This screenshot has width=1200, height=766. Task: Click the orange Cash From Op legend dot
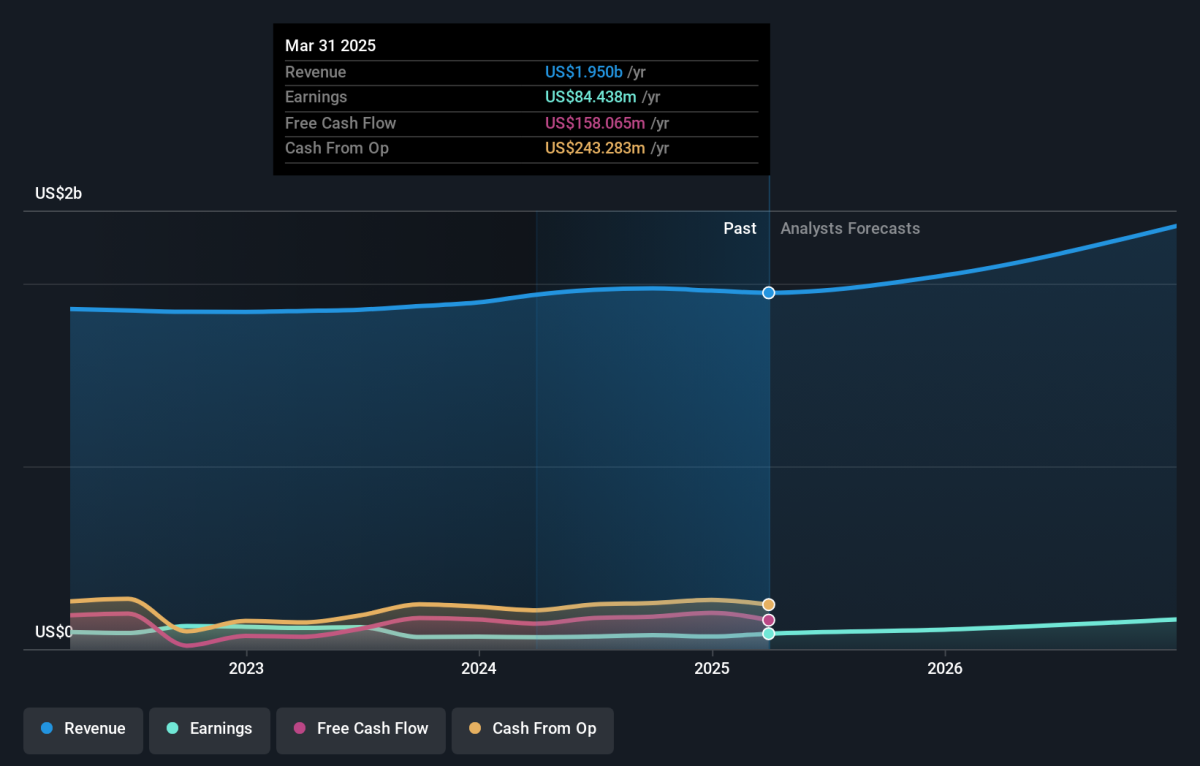point(474,729)
